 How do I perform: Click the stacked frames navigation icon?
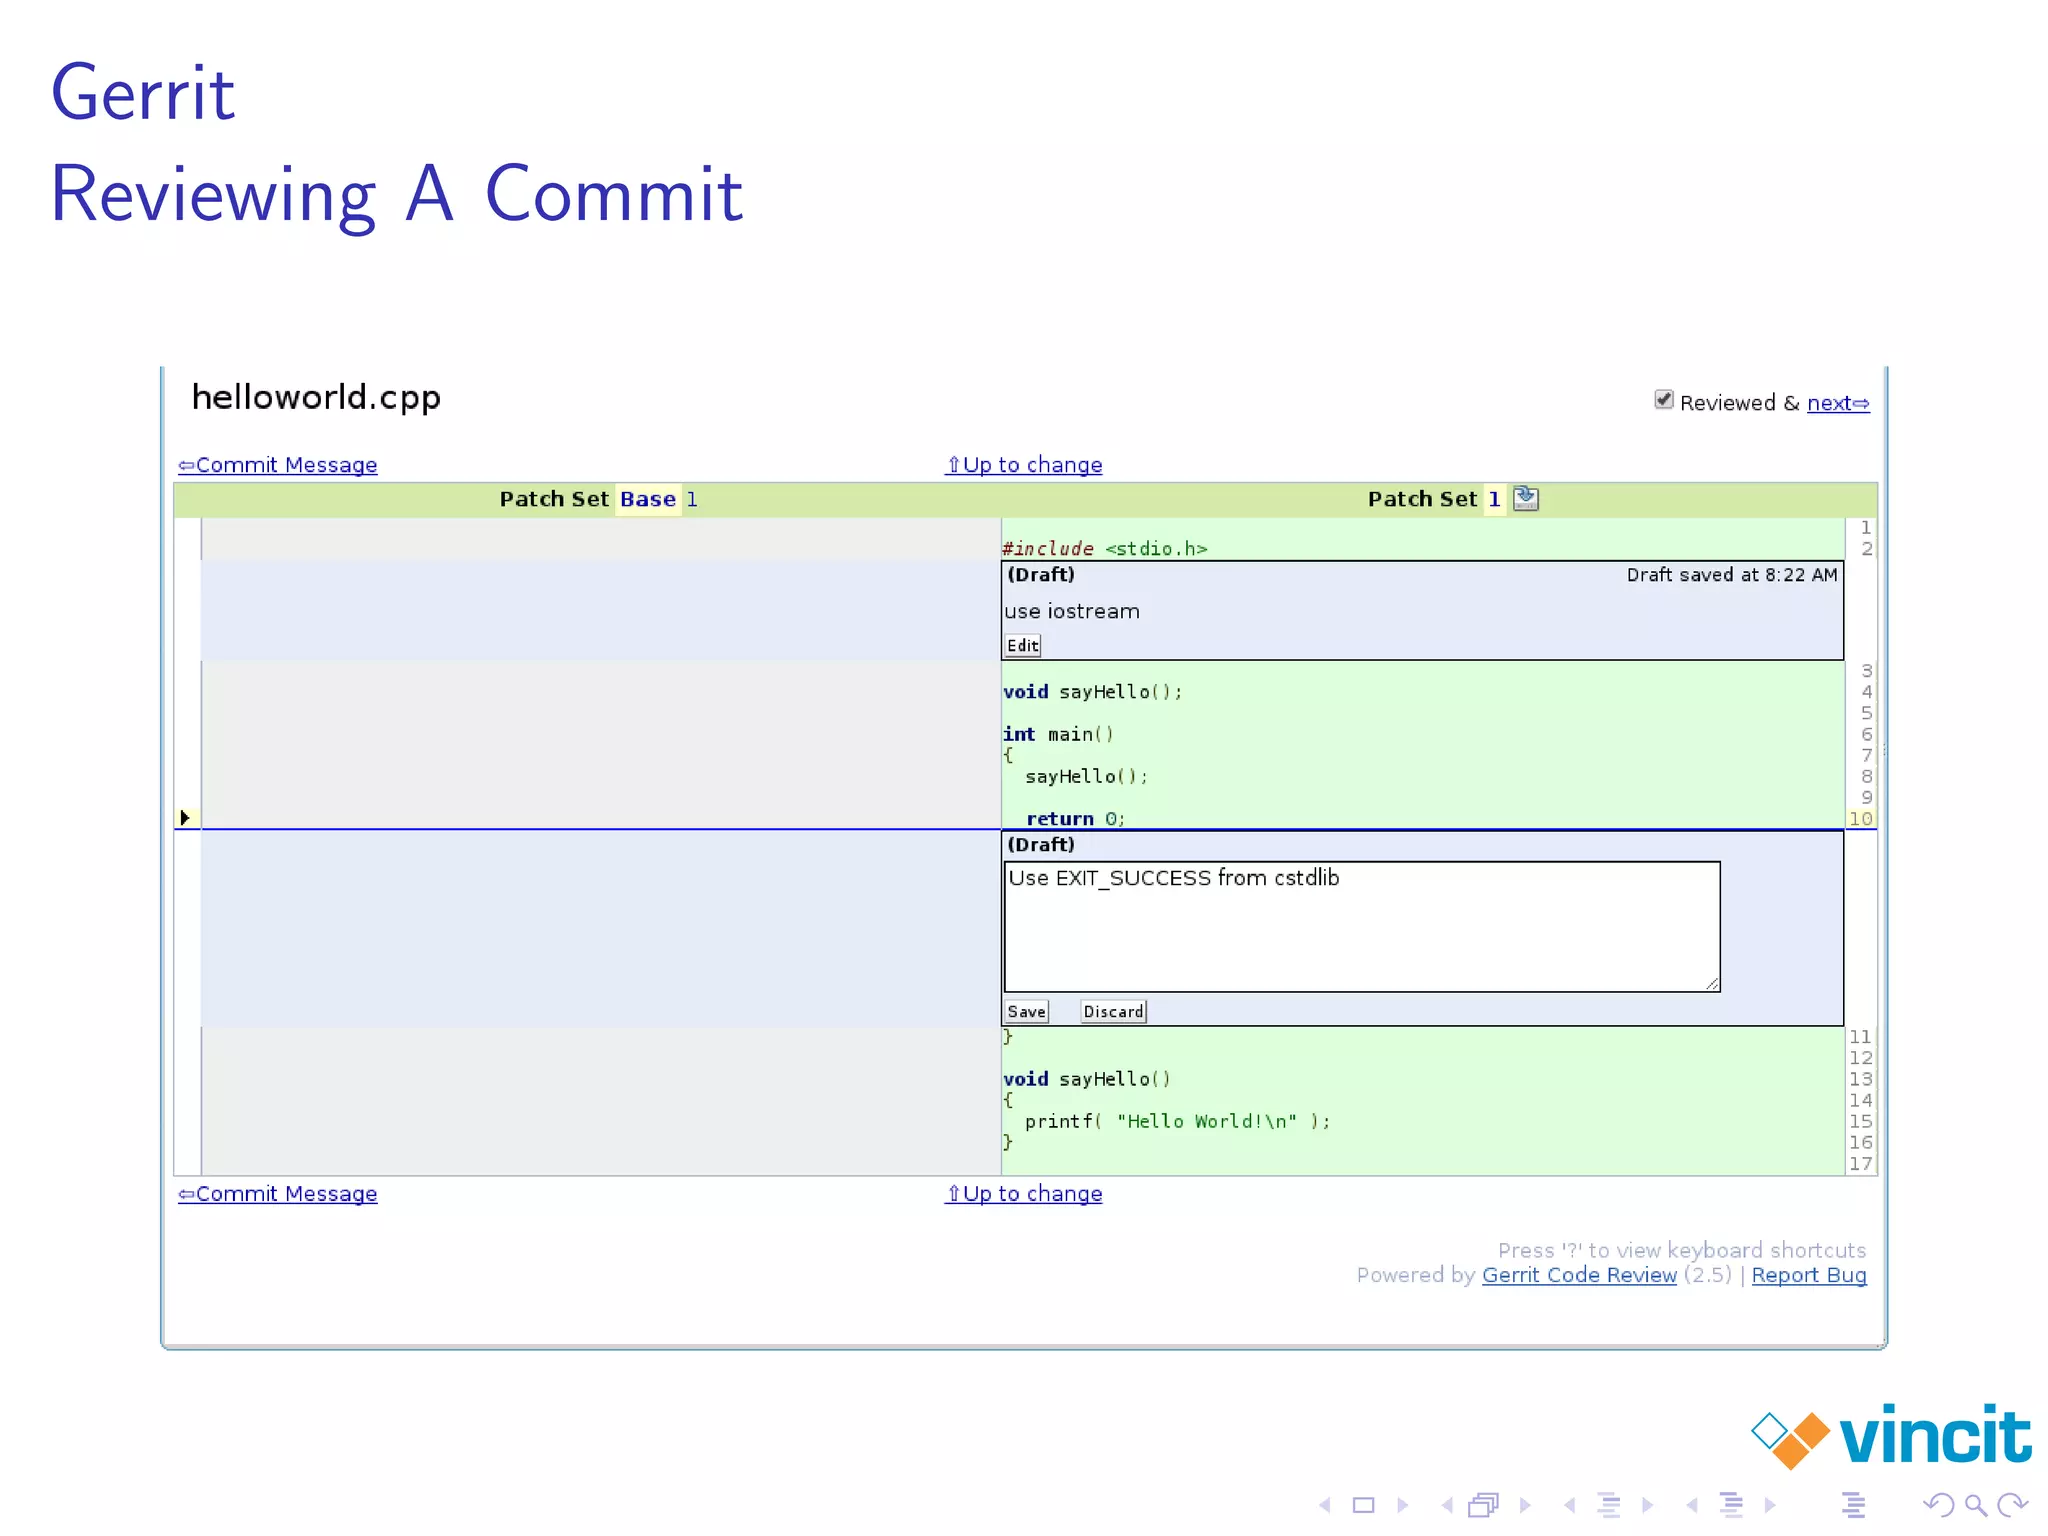point(1484,1505)
